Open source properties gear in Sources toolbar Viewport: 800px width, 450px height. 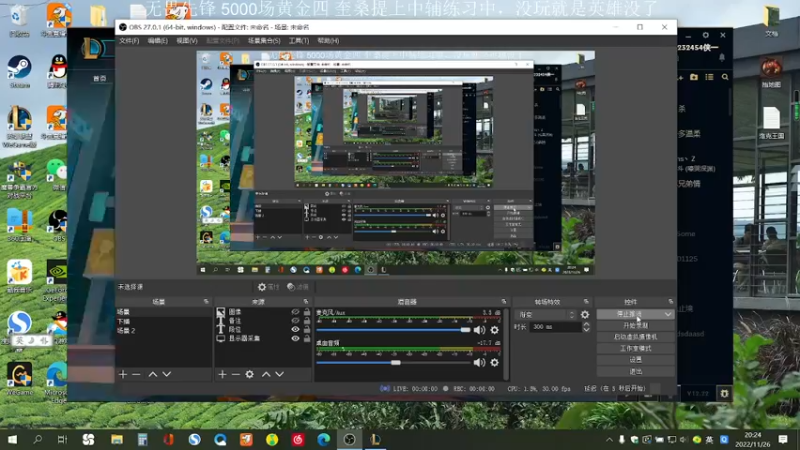click(249, 374)
